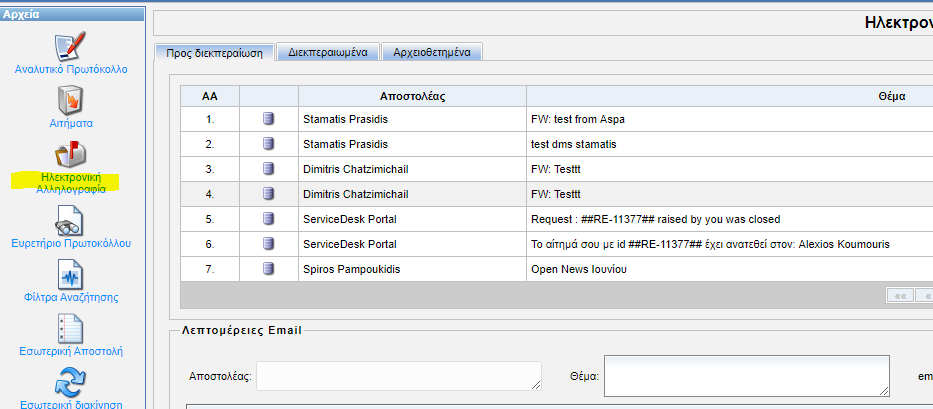Open the Εσωτερική διακίνηση arrows icon
Screen dimensions: 933x409
coord(71,384)
